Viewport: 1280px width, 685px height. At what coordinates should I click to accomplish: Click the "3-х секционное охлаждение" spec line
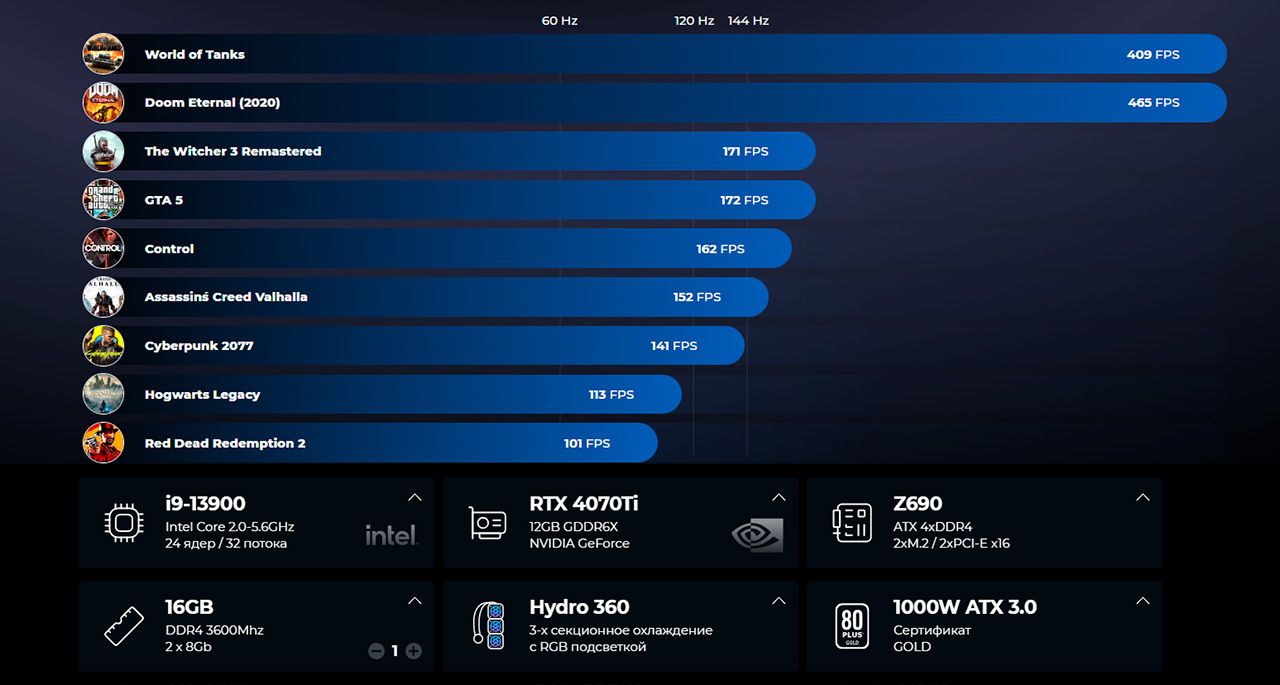(x=621, y=631)
